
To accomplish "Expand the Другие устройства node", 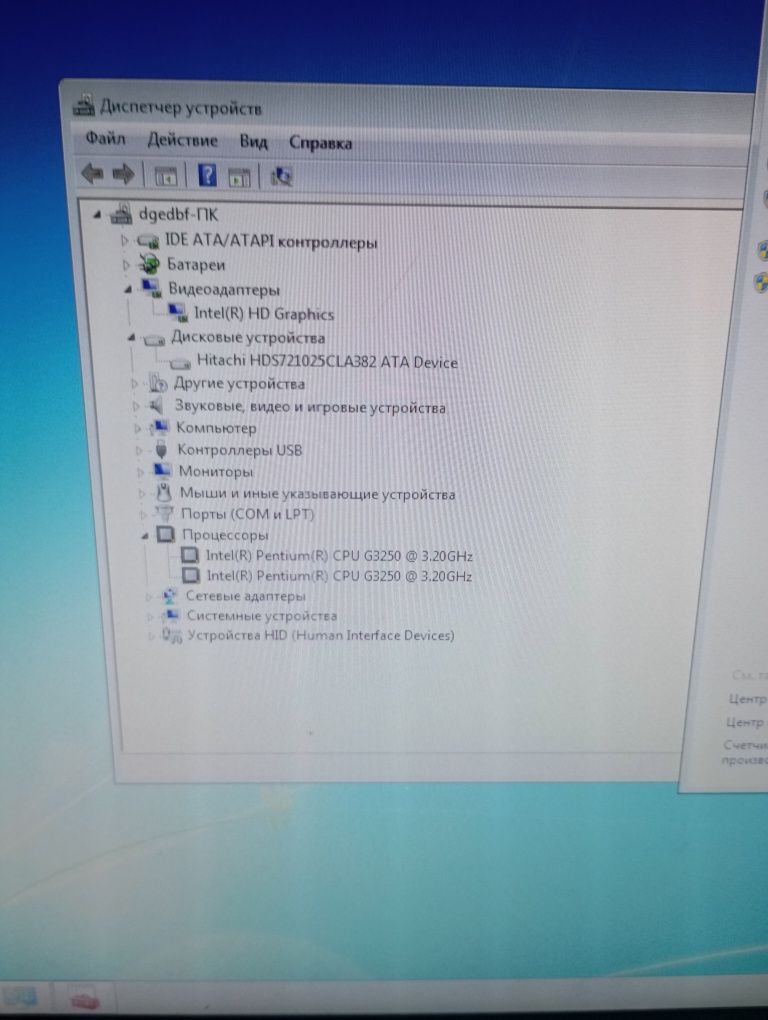I will coord(134,384).
